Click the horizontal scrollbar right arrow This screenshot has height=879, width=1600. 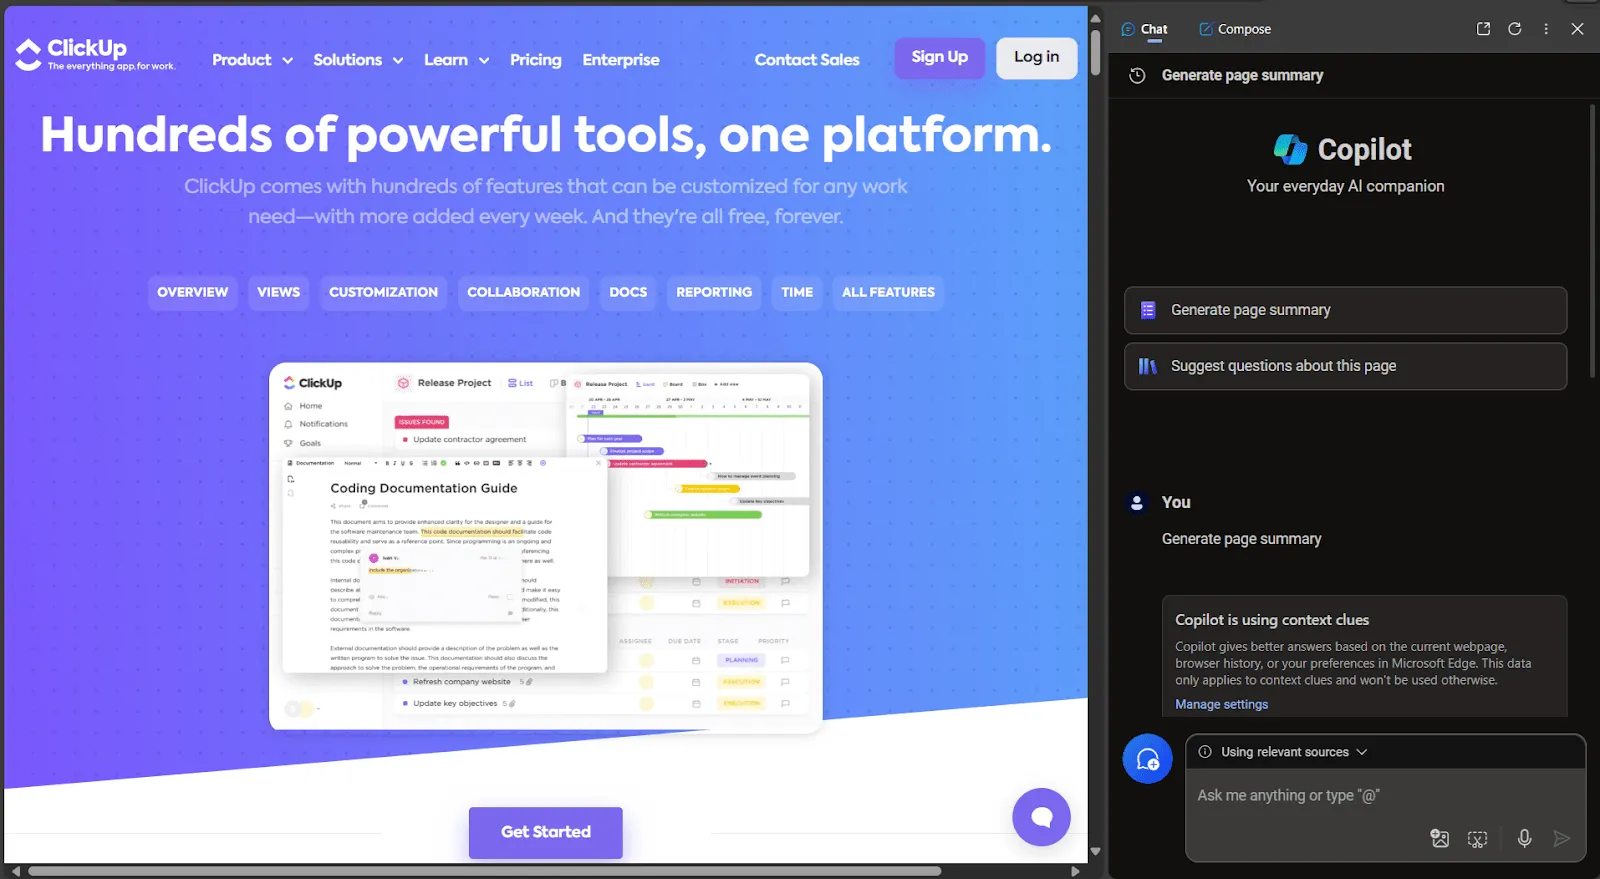[1075, 871]
